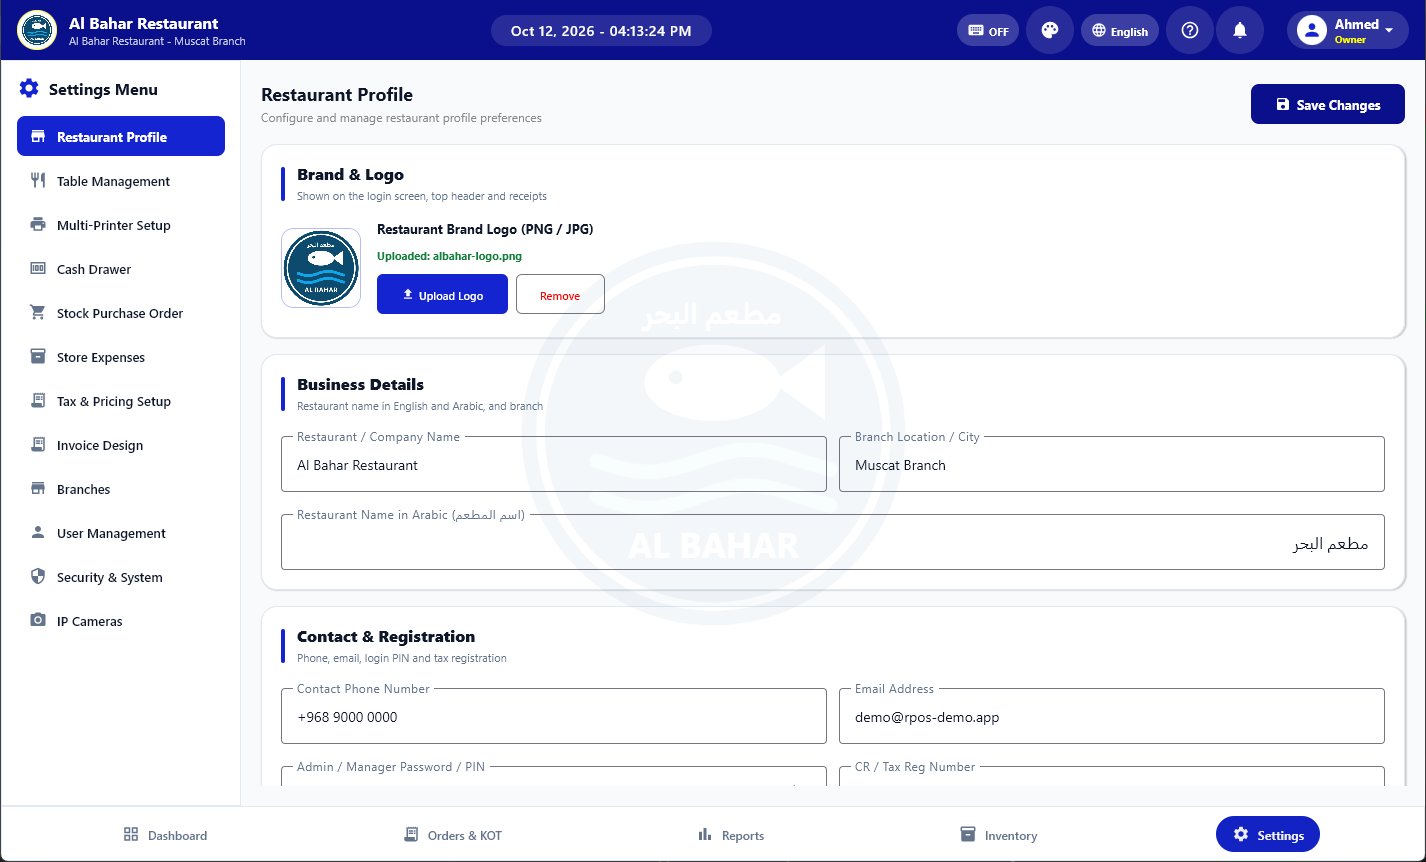
Task: Open the Orders & KOT tab
Action: pos(452,835)
